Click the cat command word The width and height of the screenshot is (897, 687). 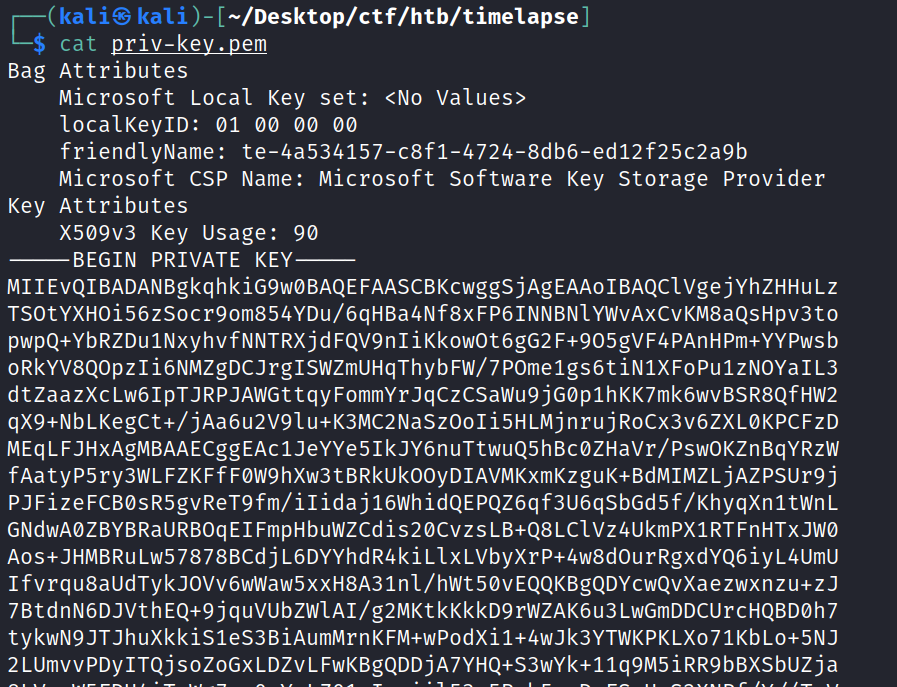click(x=78, y=44)
